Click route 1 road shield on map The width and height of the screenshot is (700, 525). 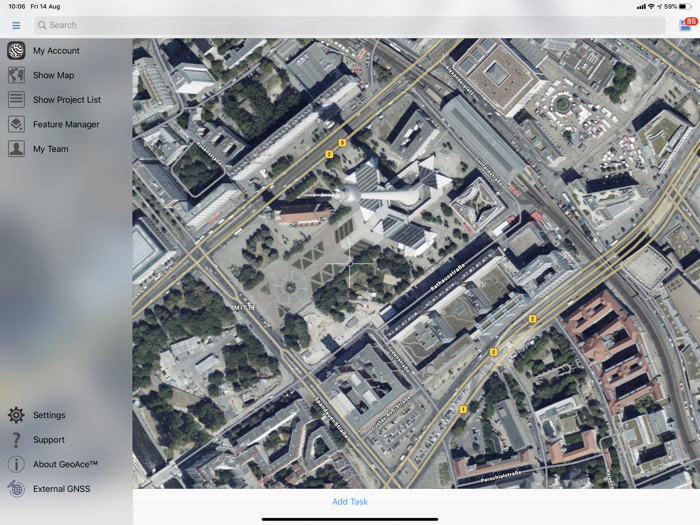[463, 409]
